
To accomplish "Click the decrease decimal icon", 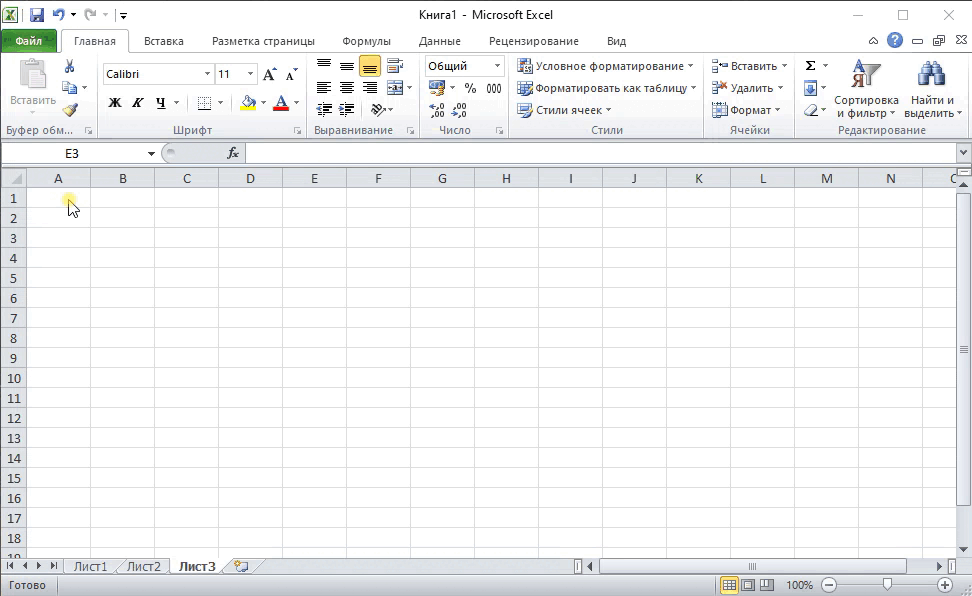I will pos(459,110).
